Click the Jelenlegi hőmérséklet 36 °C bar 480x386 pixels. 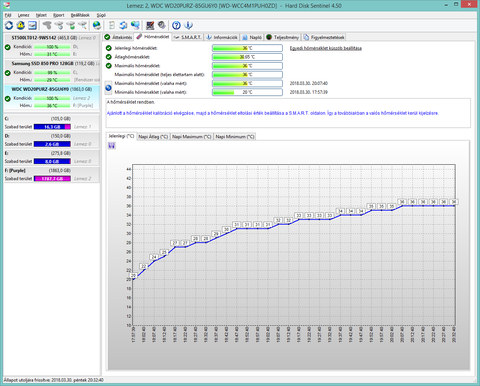[247, 48]
